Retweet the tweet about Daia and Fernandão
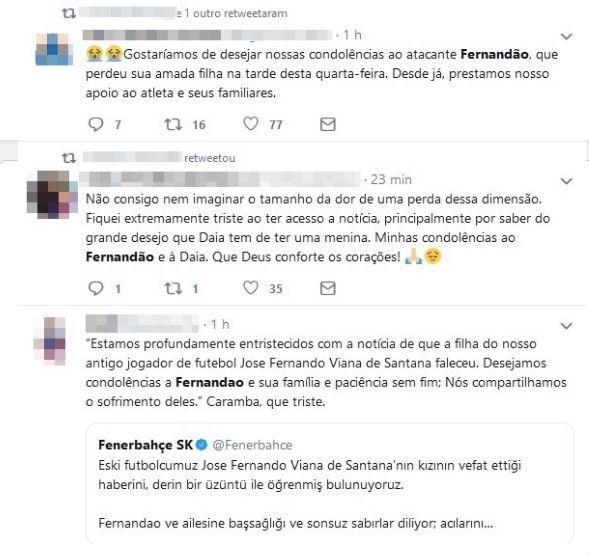 point(173,288)
